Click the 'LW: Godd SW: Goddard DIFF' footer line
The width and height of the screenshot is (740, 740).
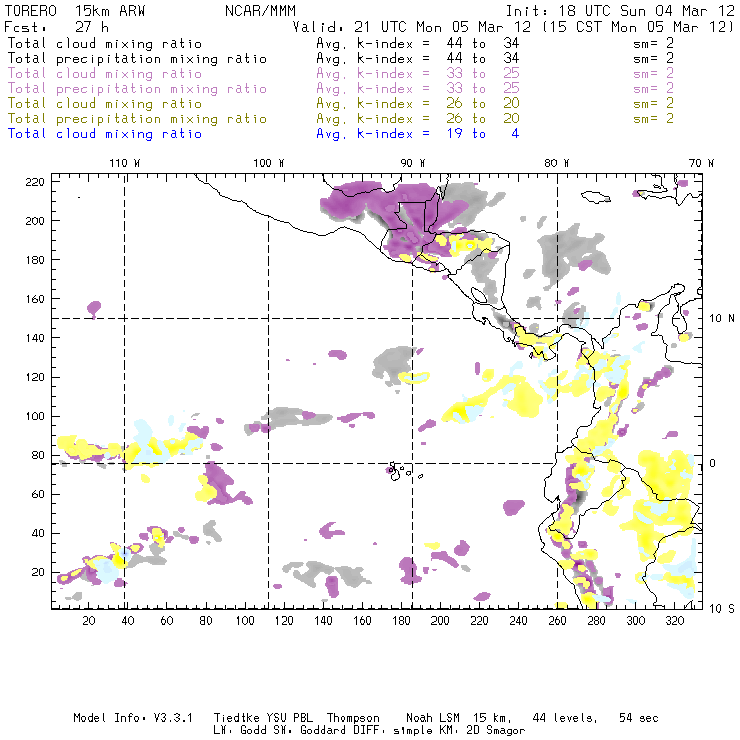pos(296,730)
